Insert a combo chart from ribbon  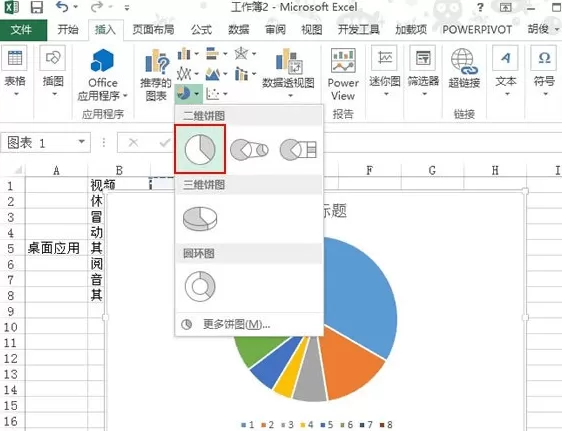coord(241,74)
